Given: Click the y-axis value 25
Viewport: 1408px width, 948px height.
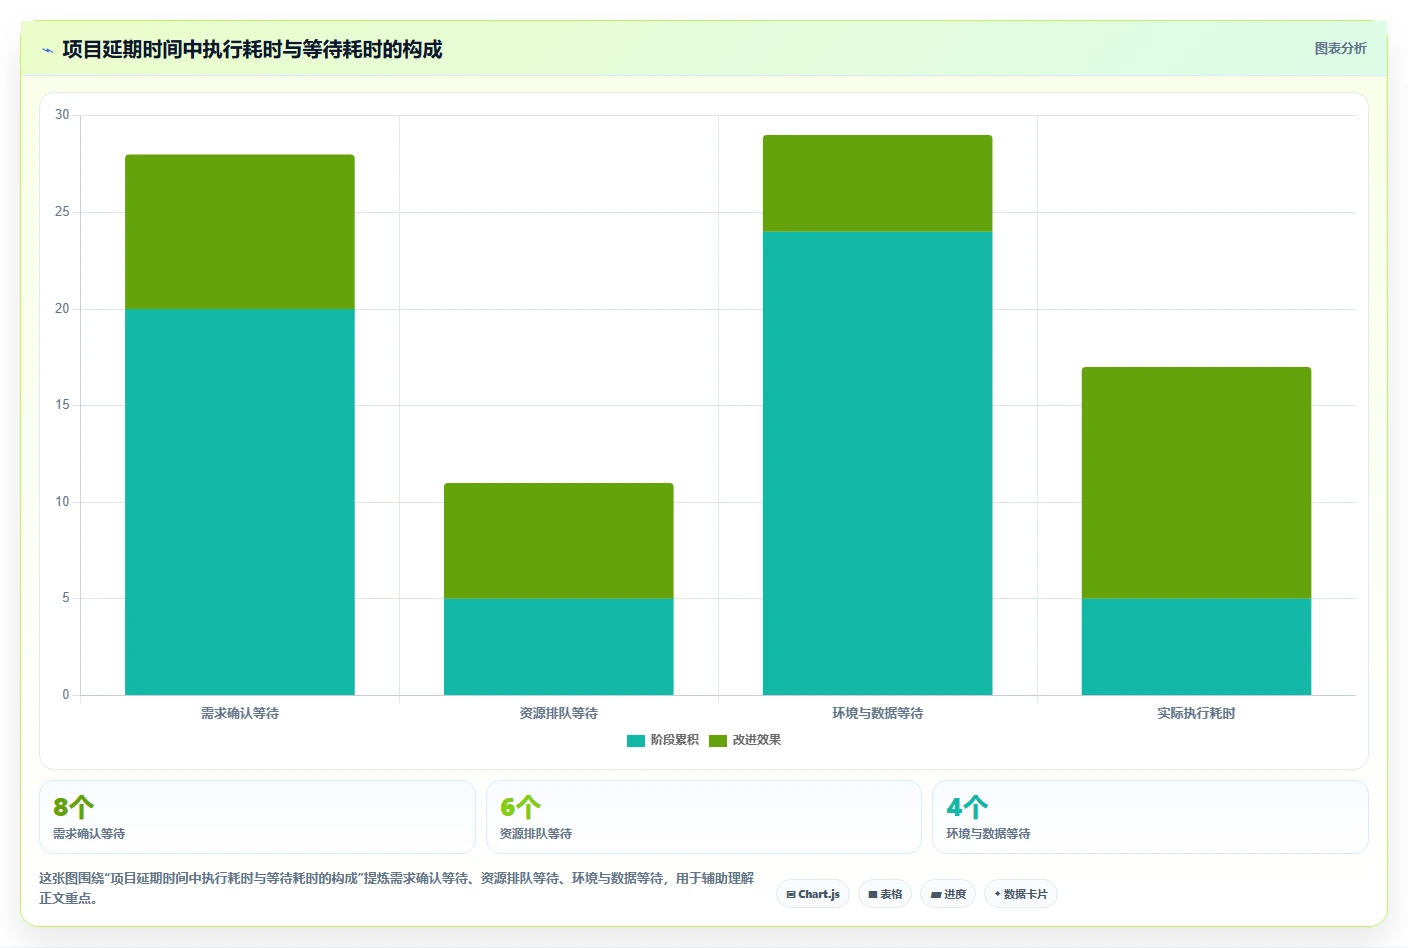Looking at the screenshot, I should point(62,212).
